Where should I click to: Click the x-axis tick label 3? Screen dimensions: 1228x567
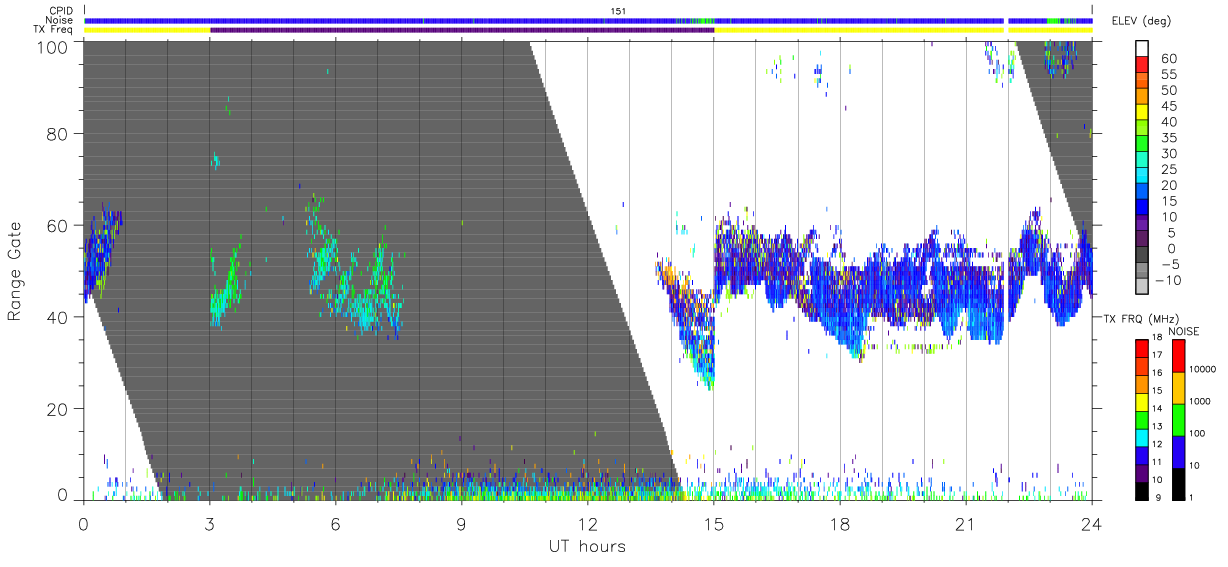coord(210,523)
